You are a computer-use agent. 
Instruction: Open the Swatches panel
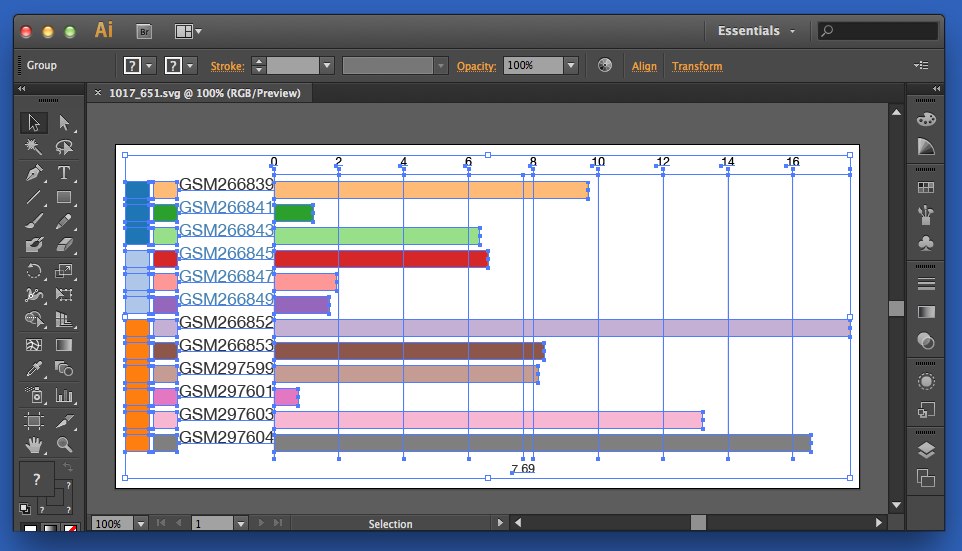(926, 188)
